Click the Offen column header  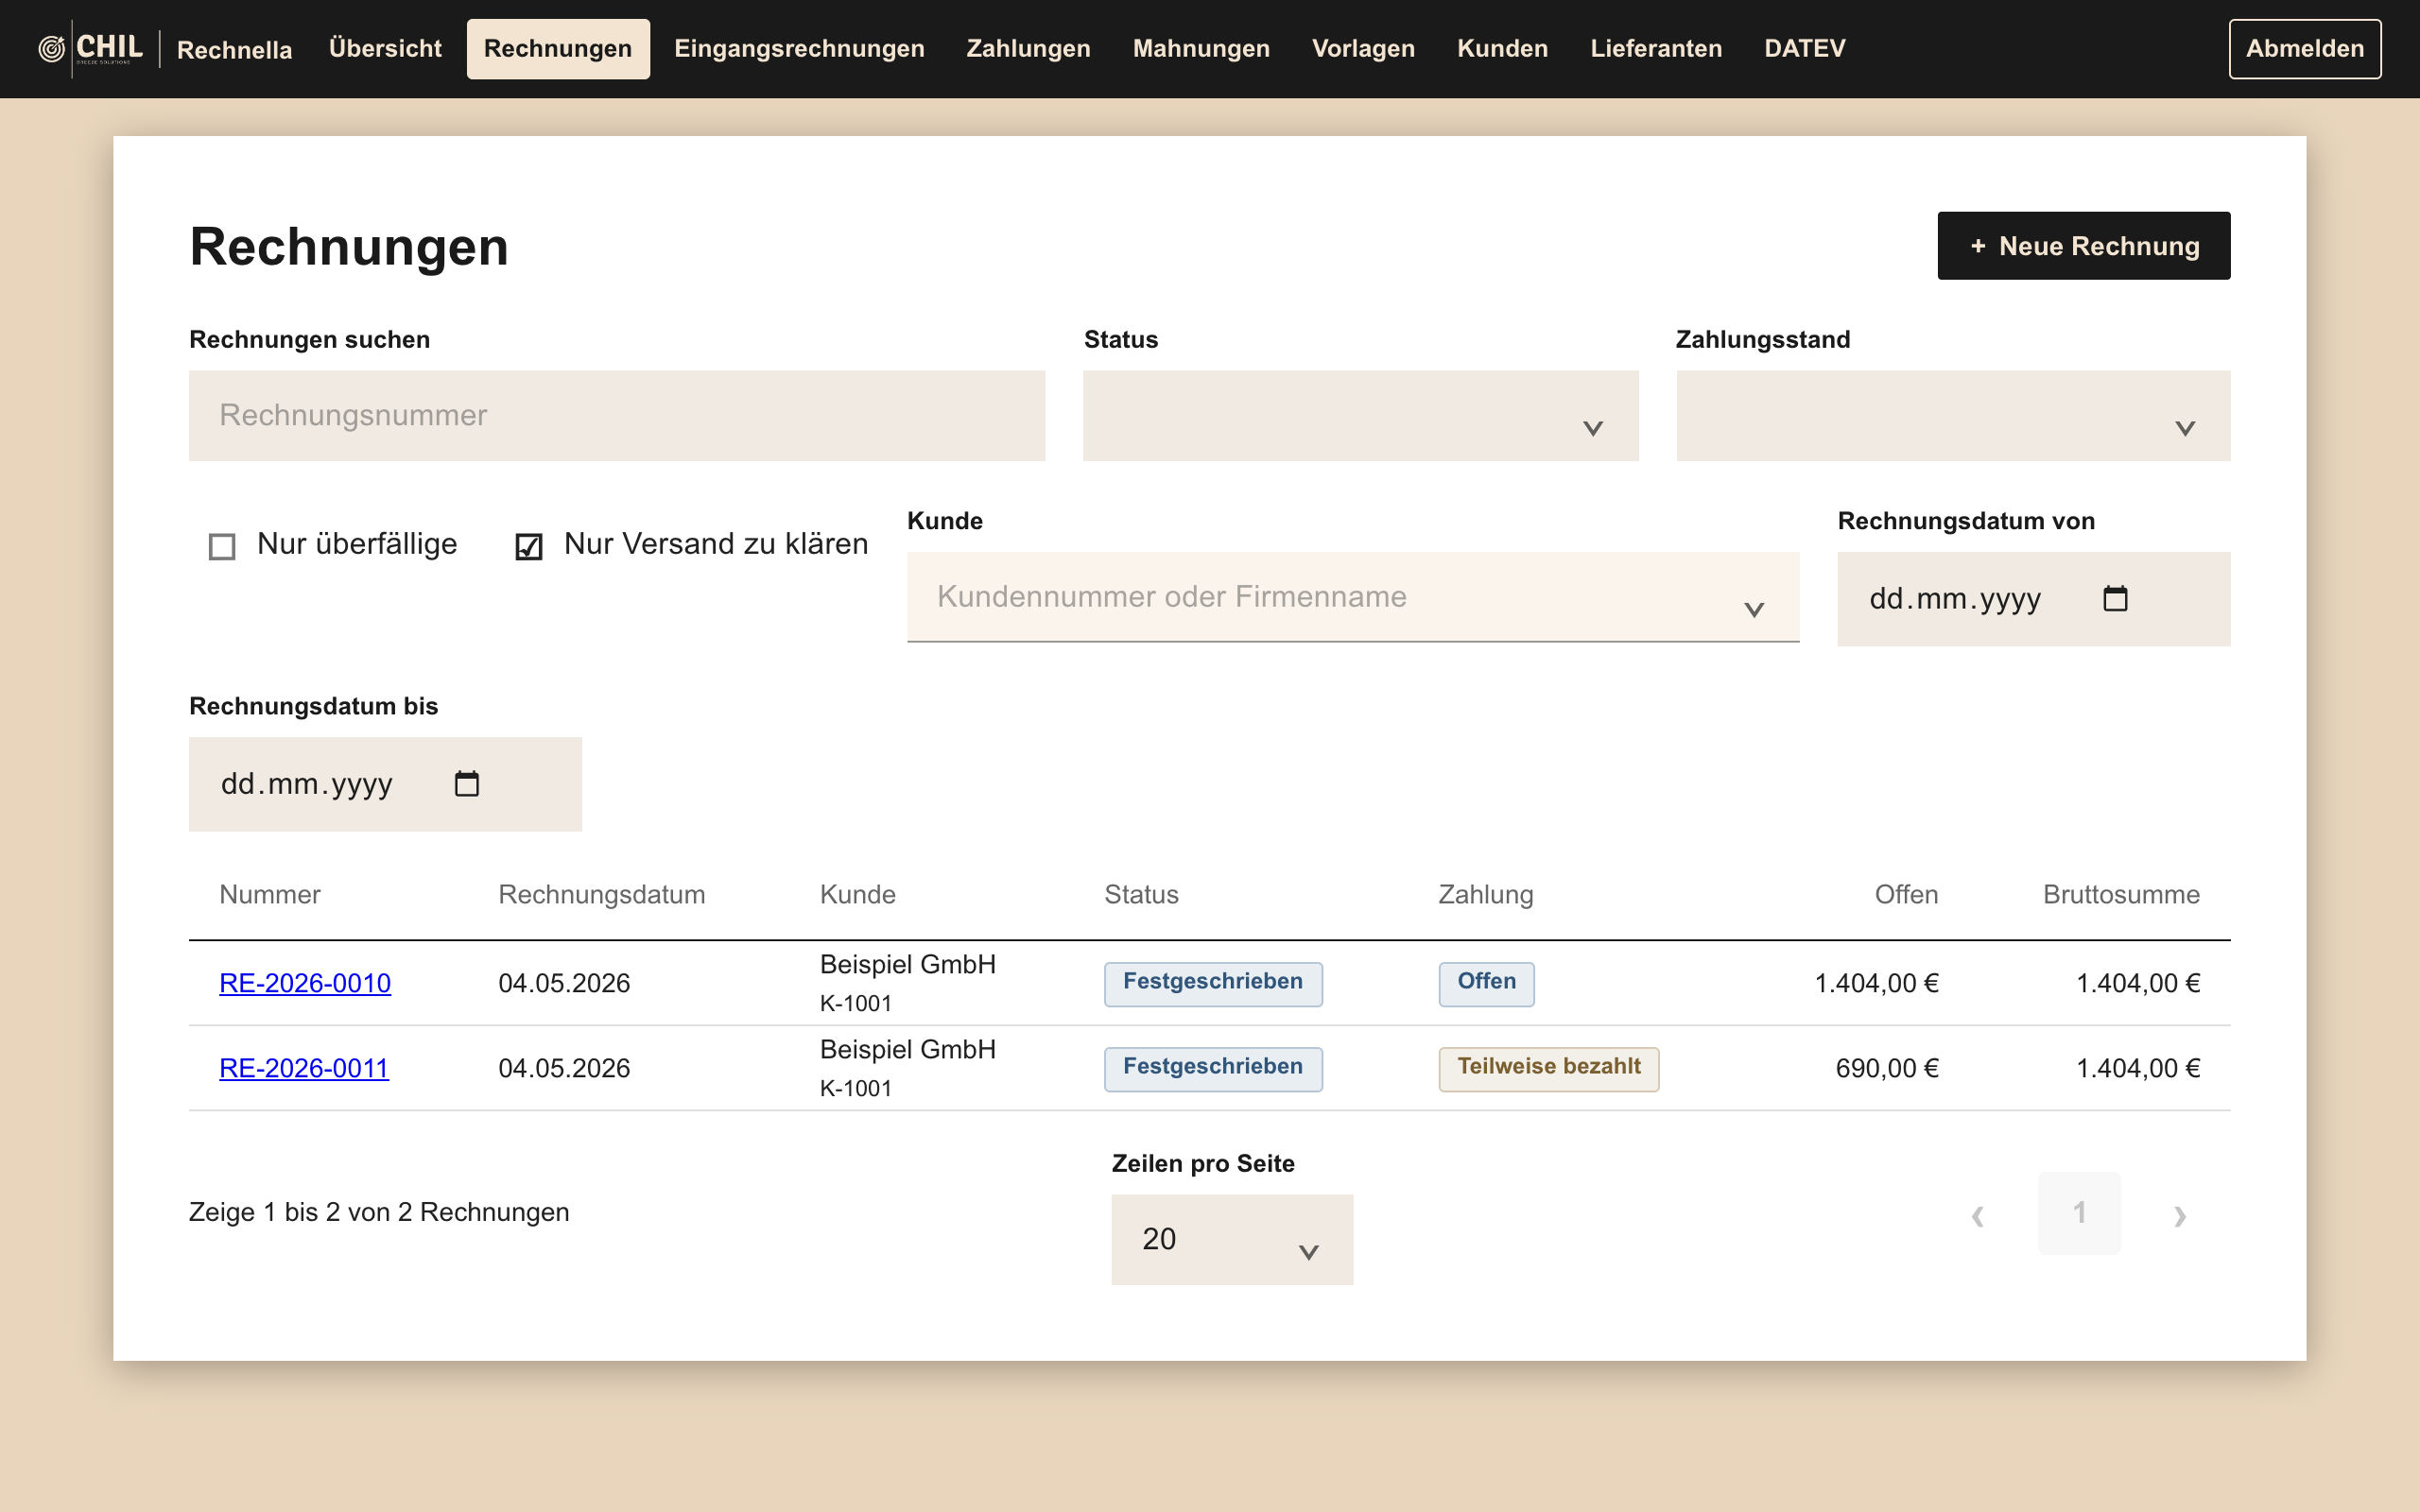pos(1906,894)
